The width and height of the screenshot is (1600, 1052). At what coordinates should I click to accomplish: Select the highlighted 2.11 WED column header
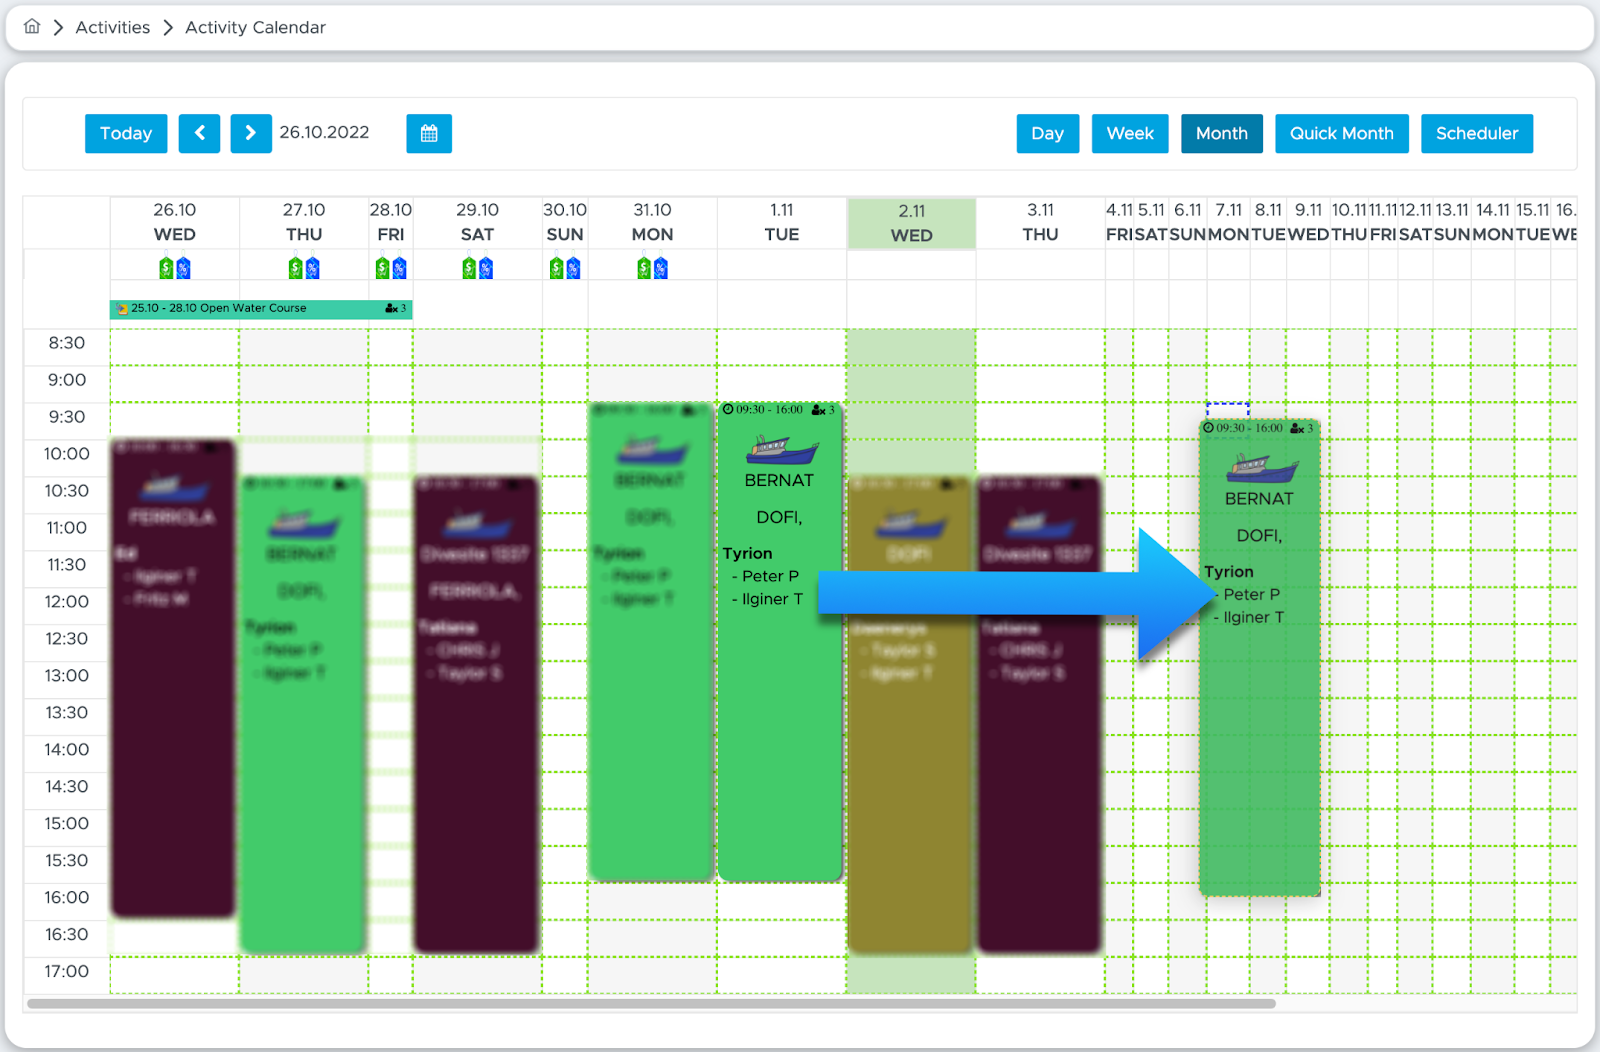(911, 223)
